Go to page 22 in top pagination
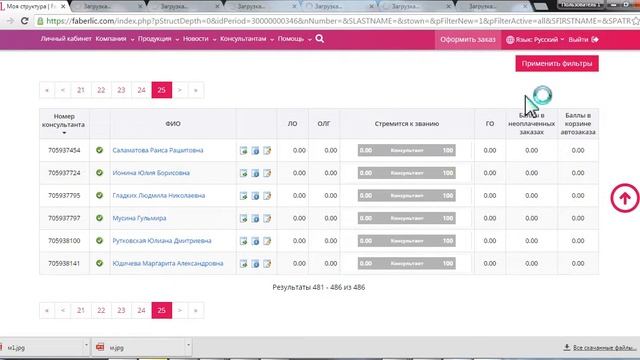640x360 pixels. tap(101, 90)
